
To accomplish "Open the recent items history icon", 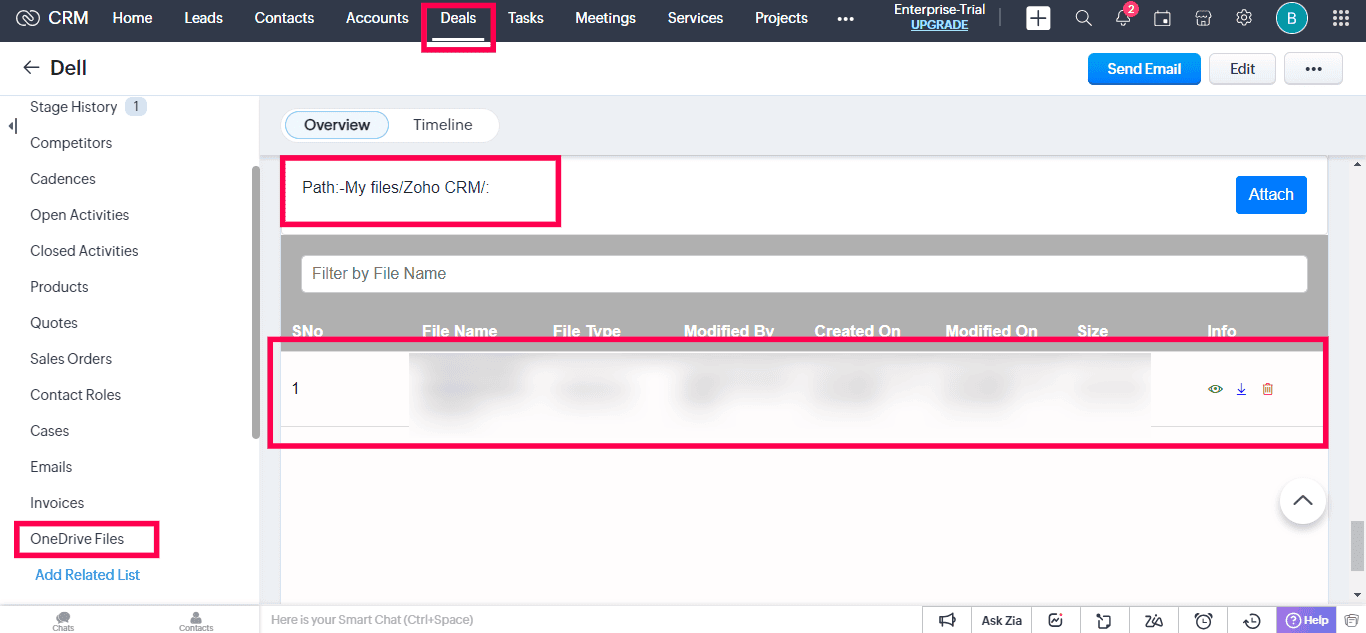I will coord(1252,620).
